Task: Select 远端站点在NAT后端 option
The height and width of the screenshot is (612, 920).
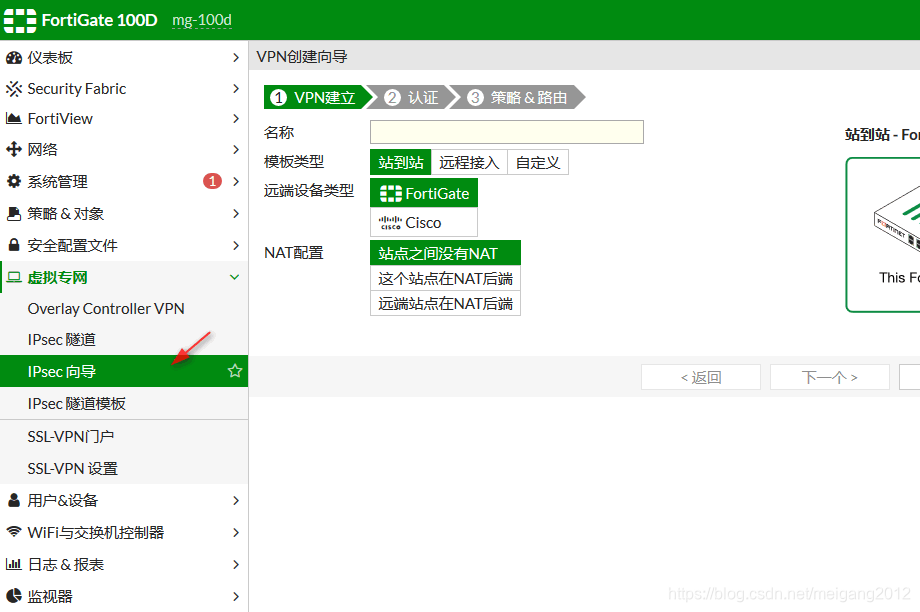Action: tap(445, 303)
